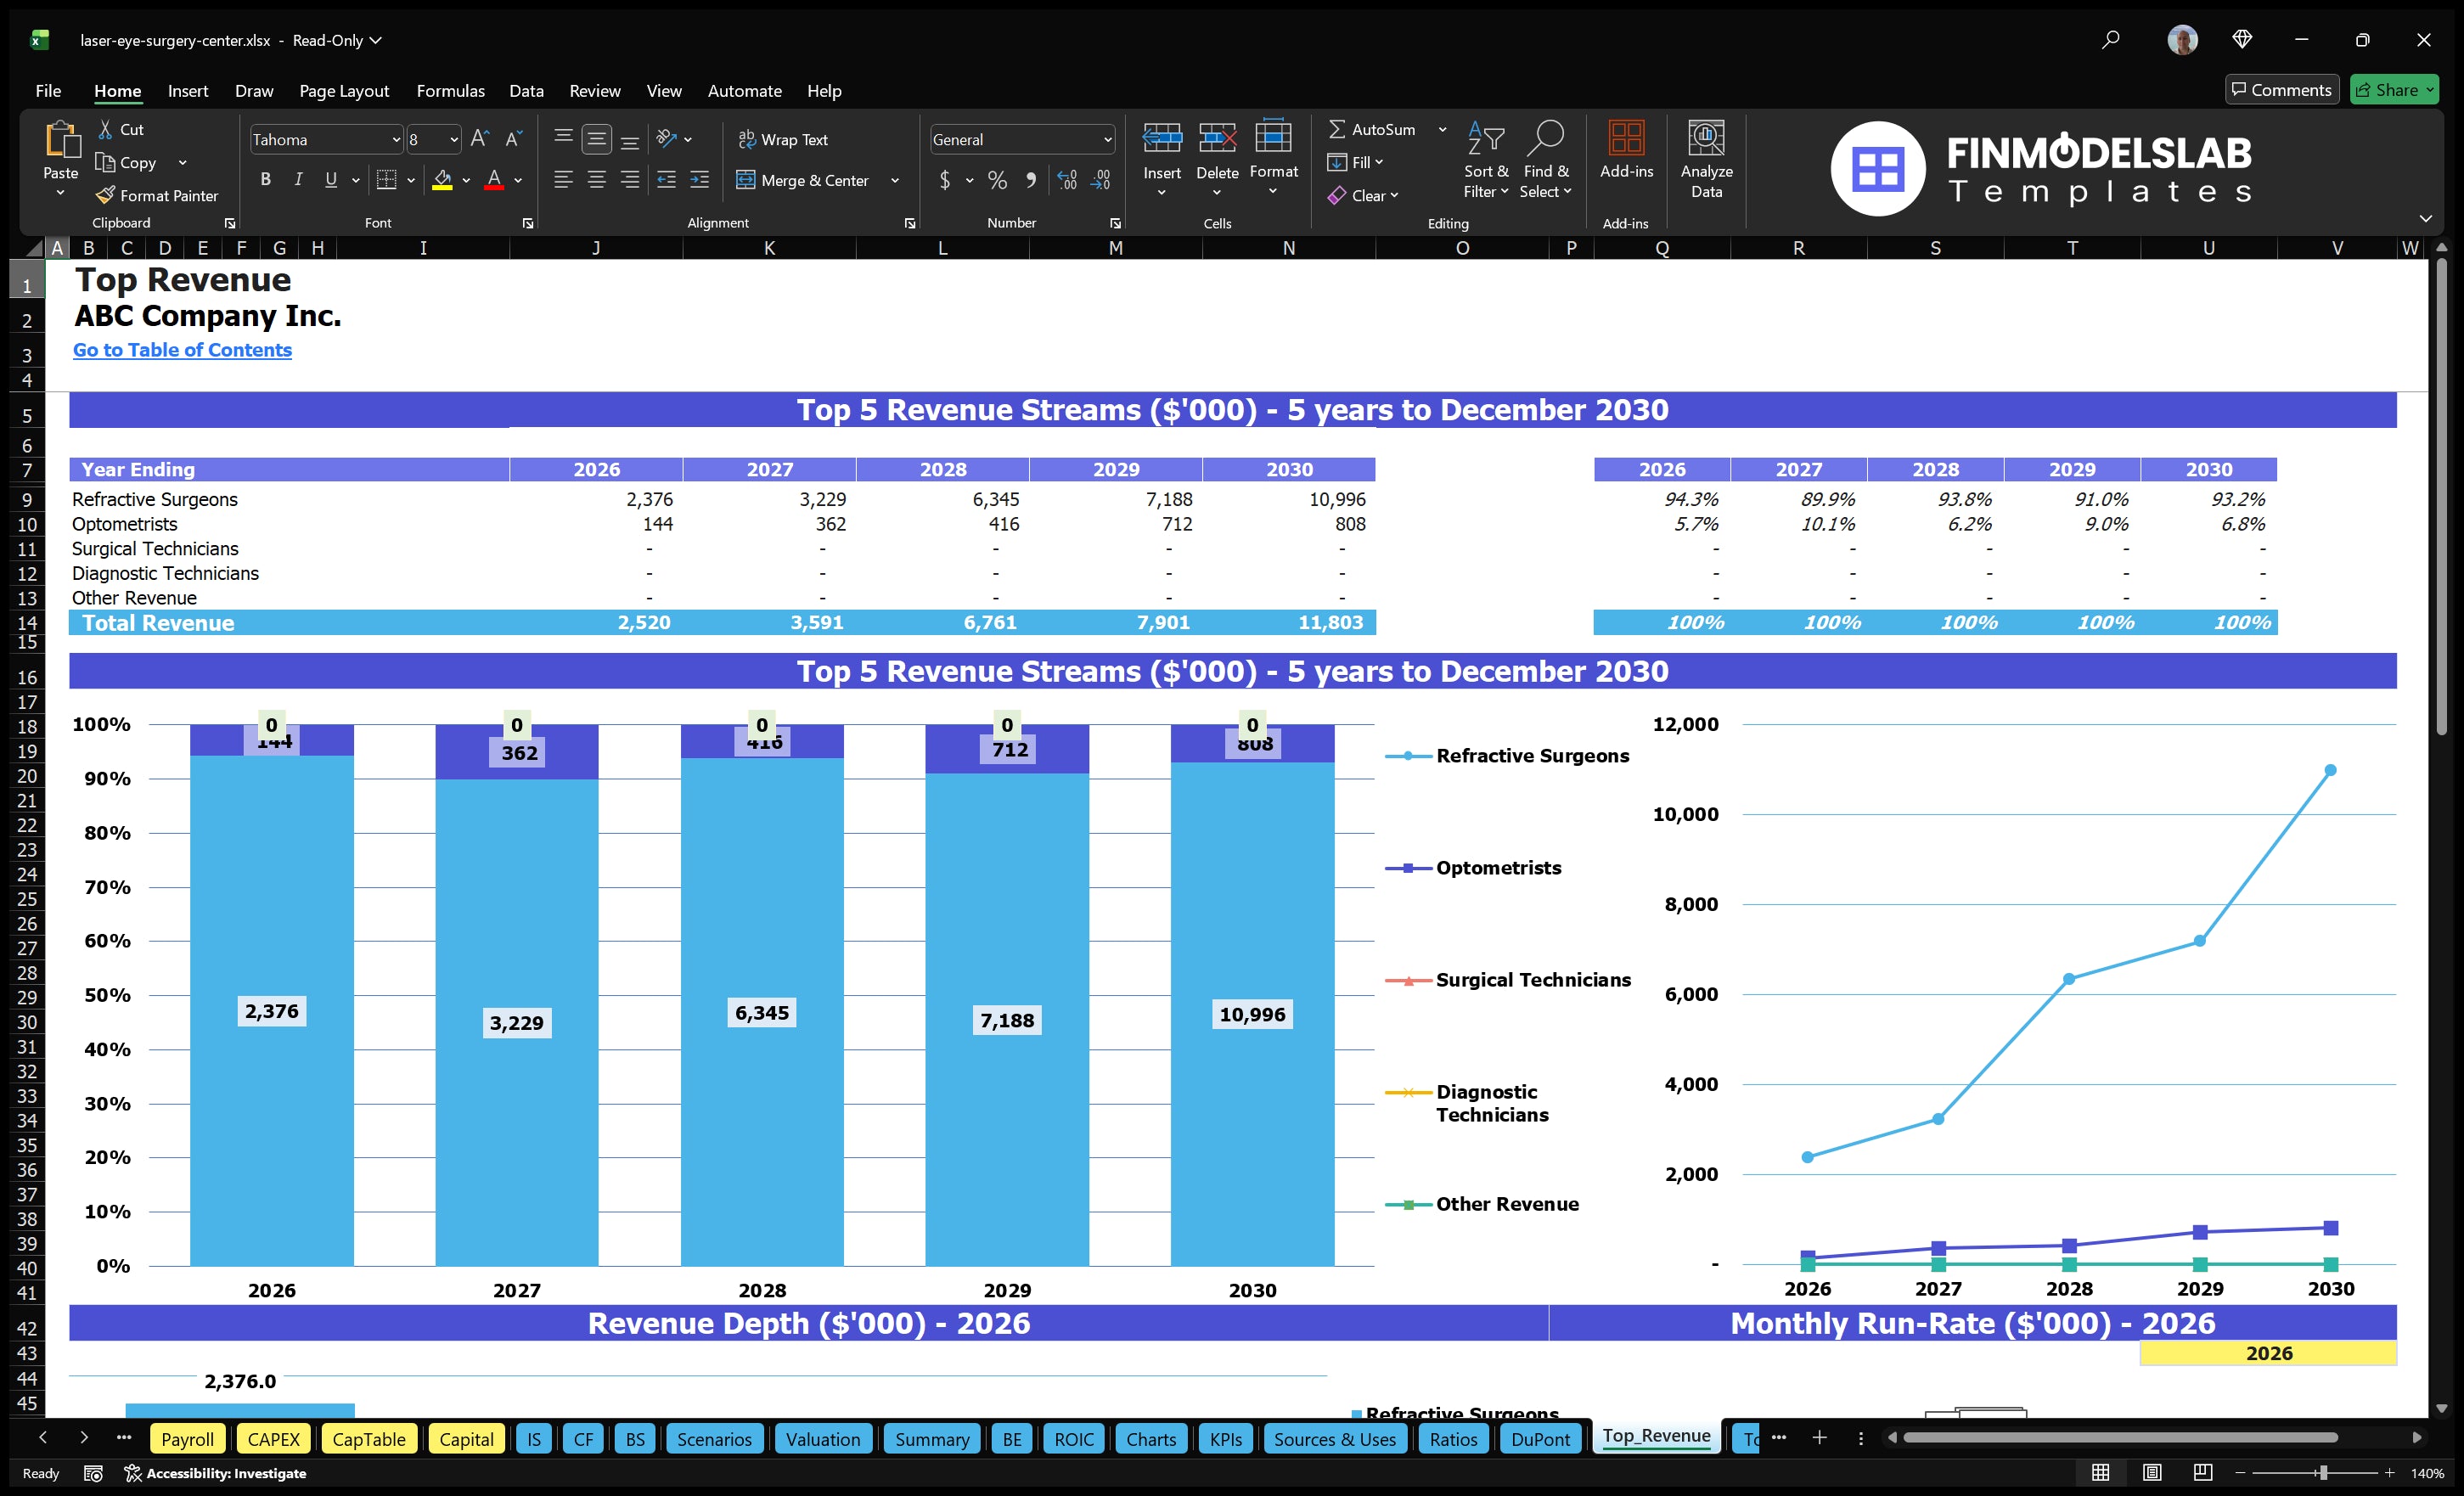This screenshot has height=1496, width=2464.
Task: Follow the Go to Table of Contents link
Action: pos(182,350)
